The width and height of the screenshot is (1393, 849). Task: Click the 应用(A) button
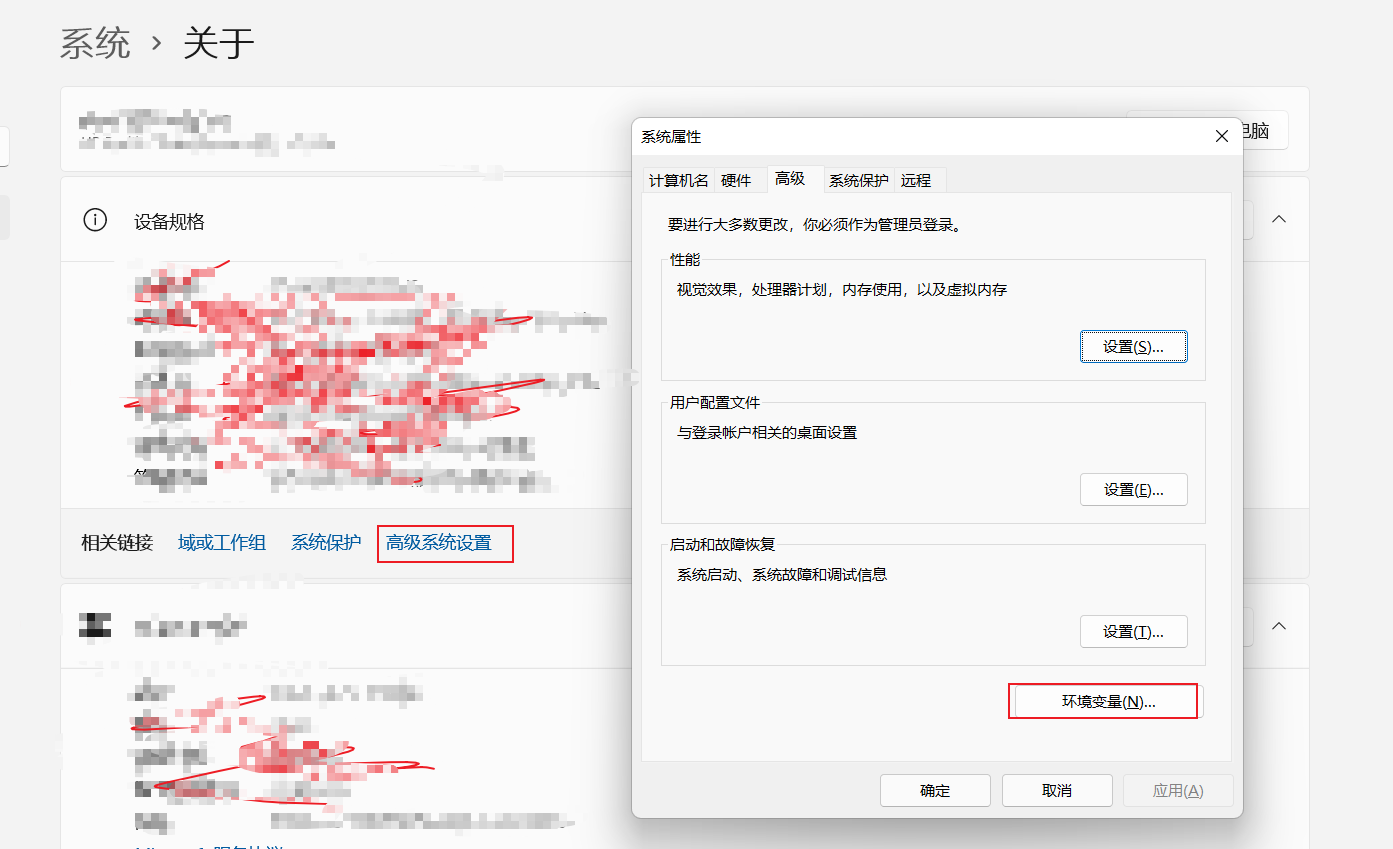point(1178,790)
